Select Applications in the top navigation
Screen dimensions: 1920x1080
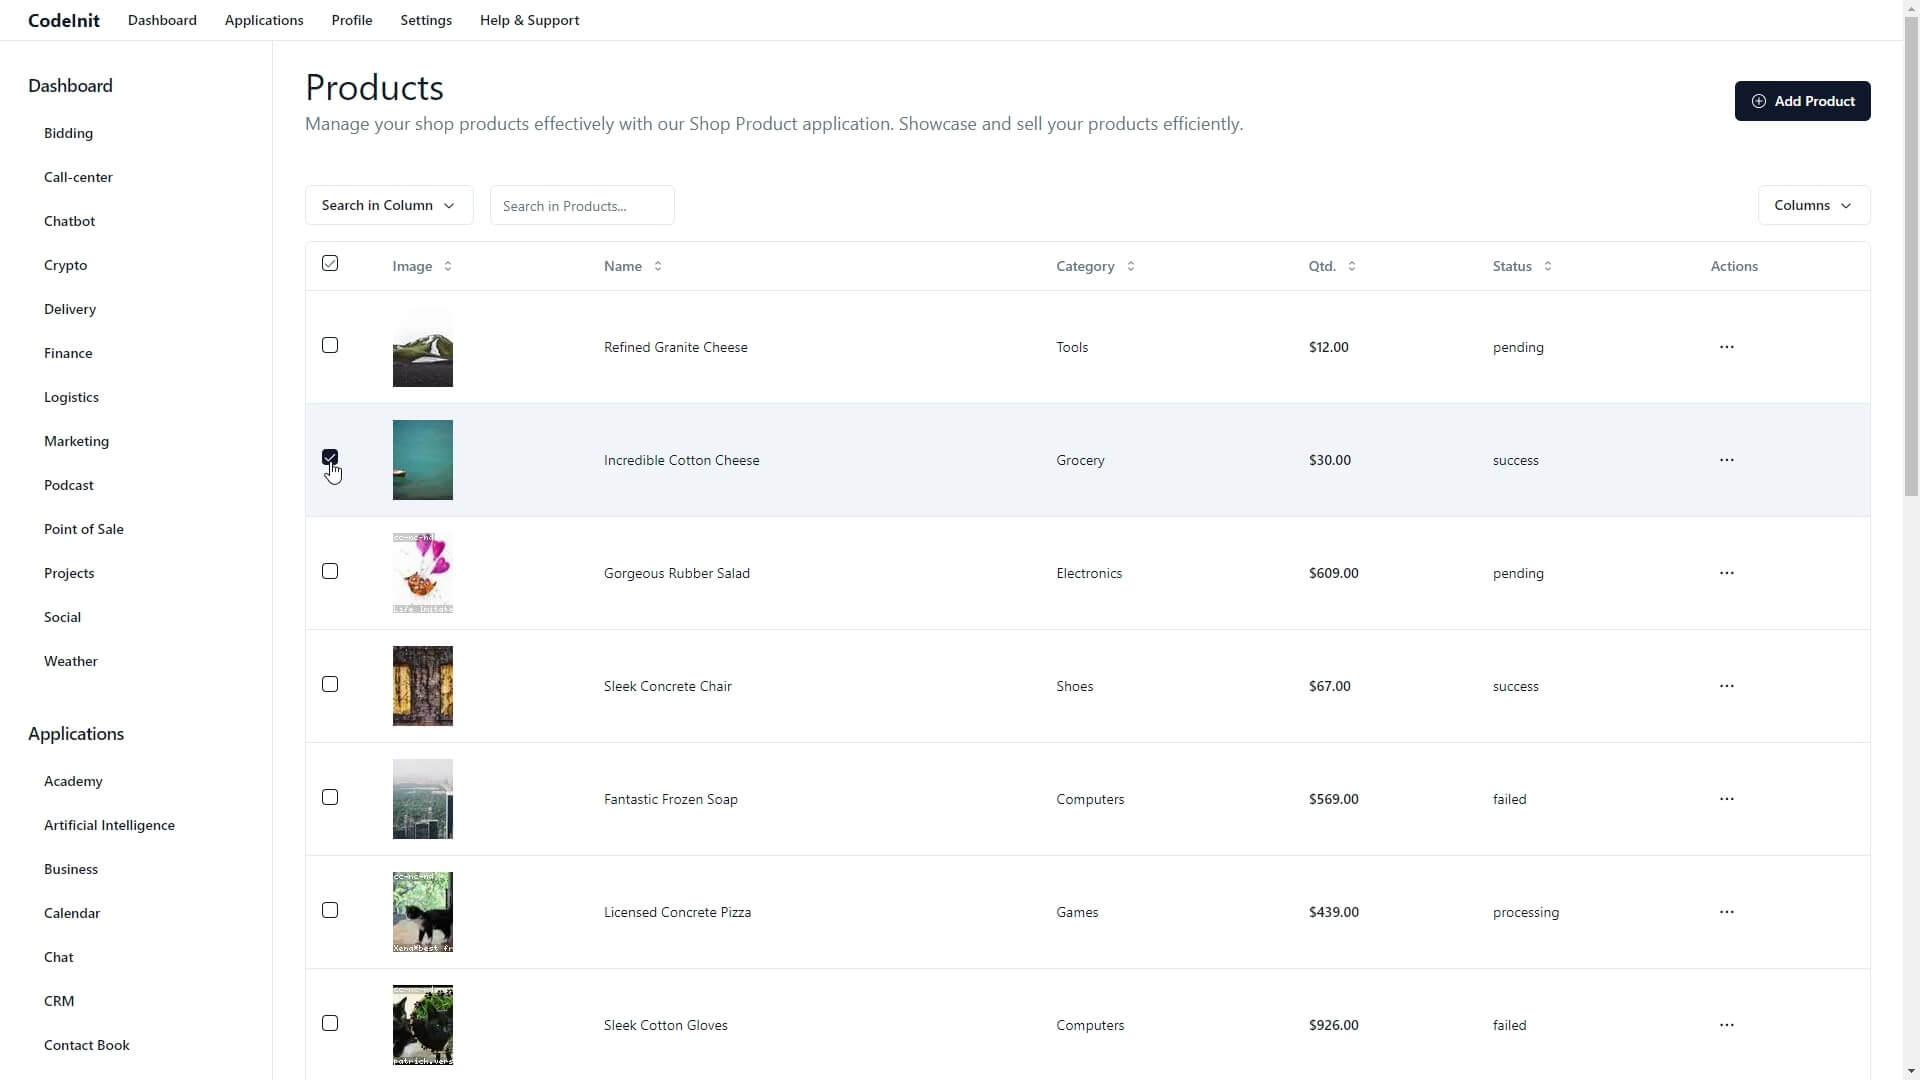coord(263,20)
